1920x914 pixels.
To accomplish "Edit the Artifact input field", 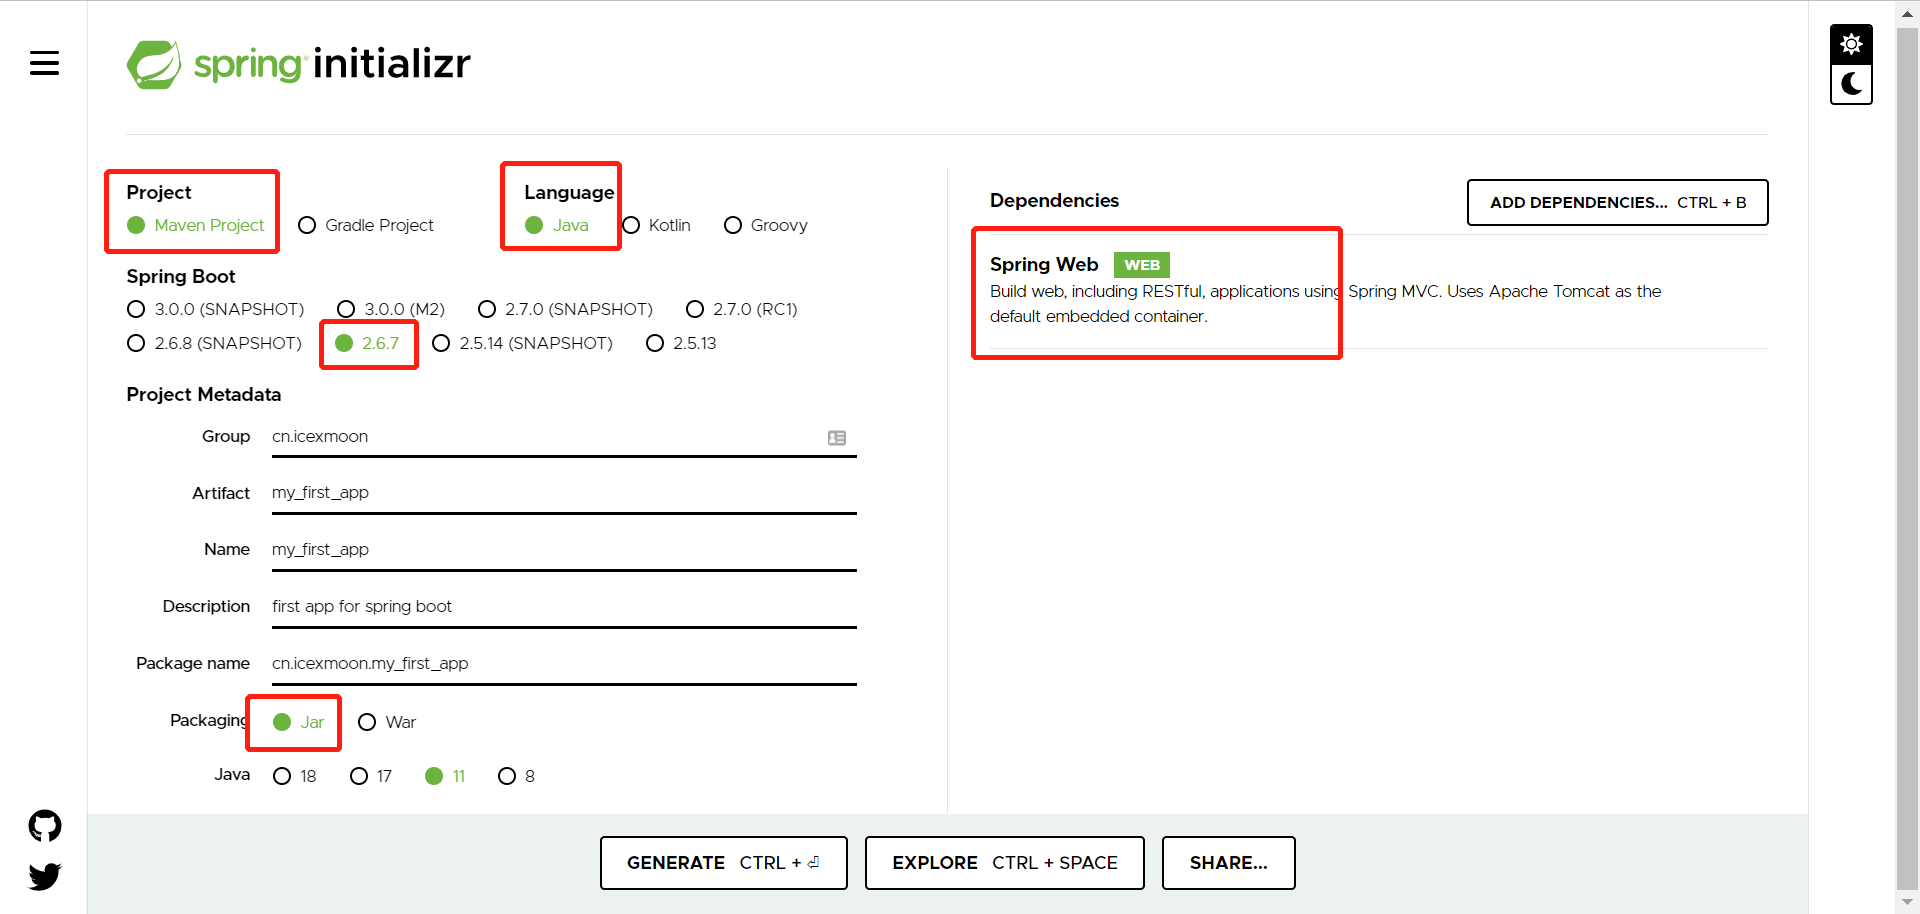I will tap(564, 493).
